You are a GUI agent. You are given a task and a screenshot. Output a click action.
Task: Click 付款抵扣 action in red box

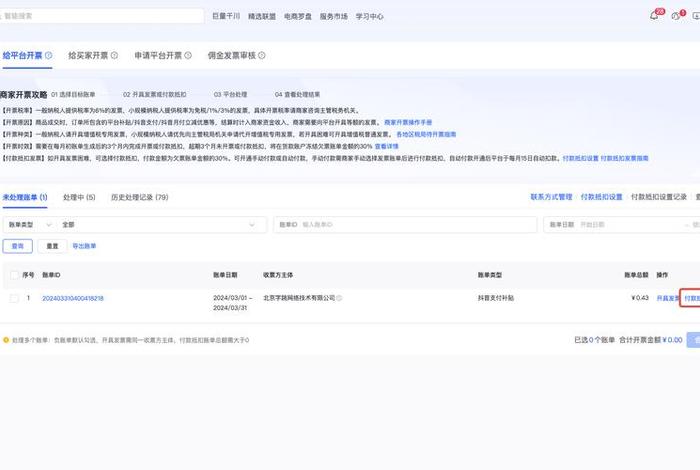[692, 298]
